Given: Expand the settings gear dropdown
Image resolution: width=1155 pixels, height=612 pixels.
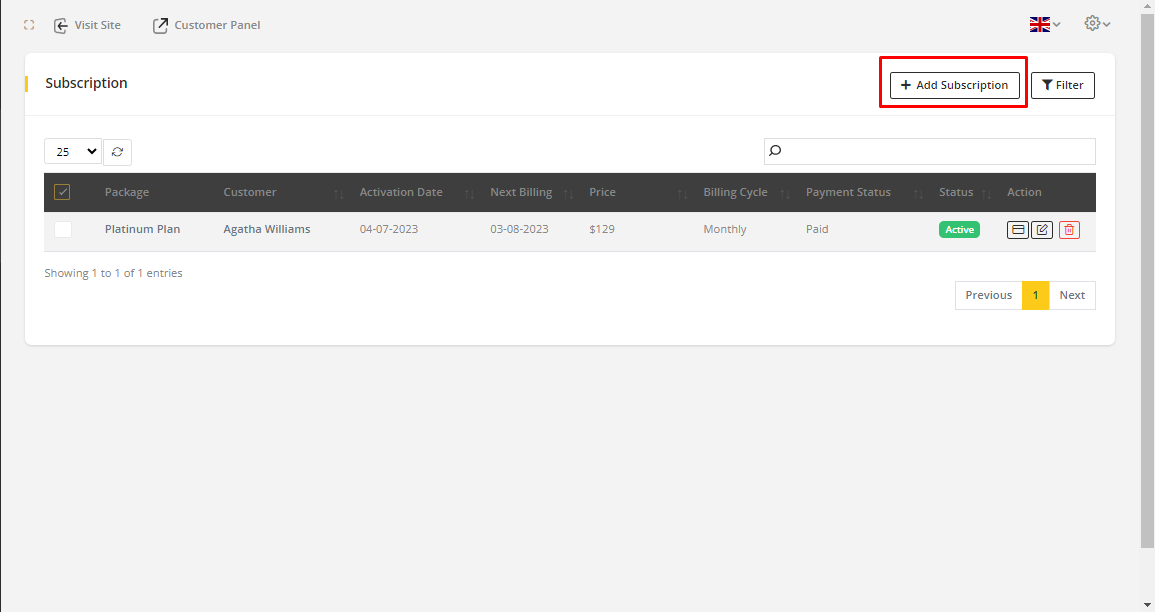Looking at the screenshot, I should pyautogui.click(x=1097, y=24).
